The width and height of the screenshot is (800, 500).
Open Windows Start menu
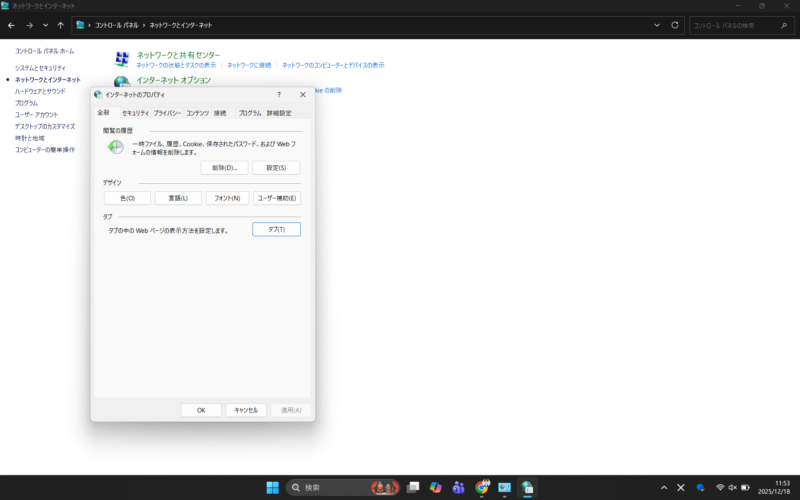[272, 487]
